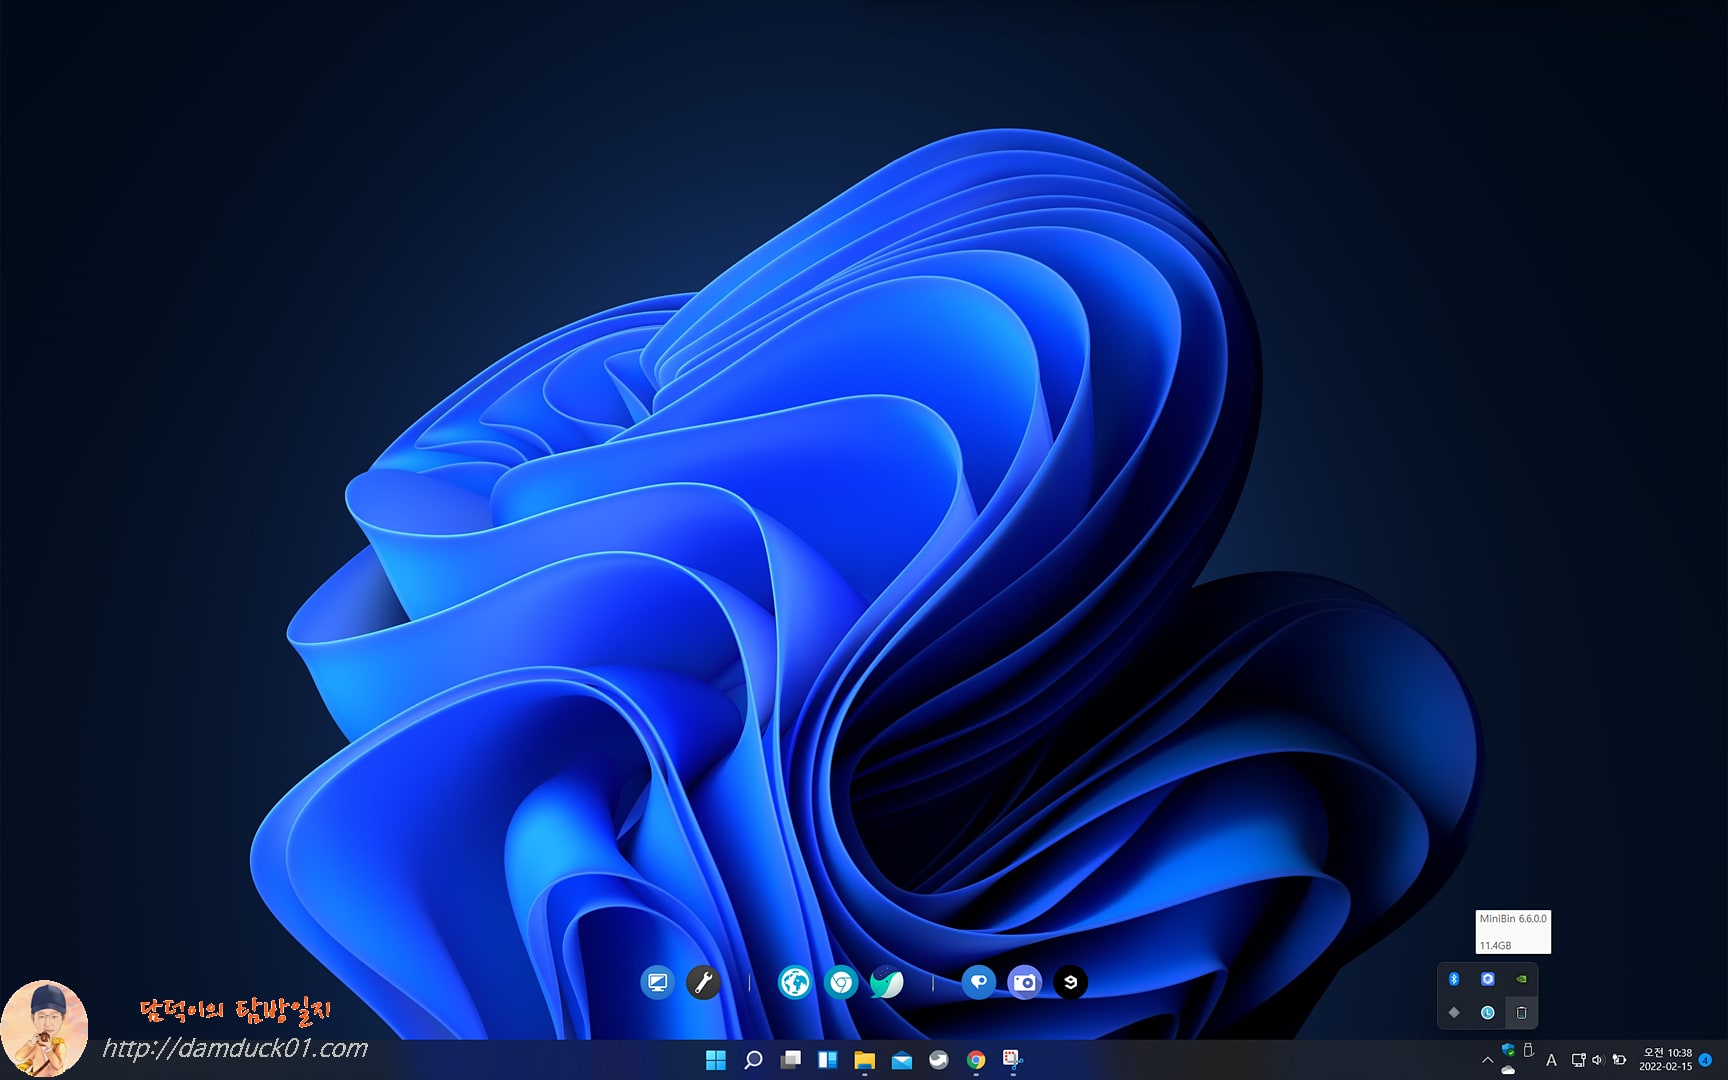Click the gray diamond tray icon
Viewport: 1728px width, 1080px height.
(x=1454, y=1013)
